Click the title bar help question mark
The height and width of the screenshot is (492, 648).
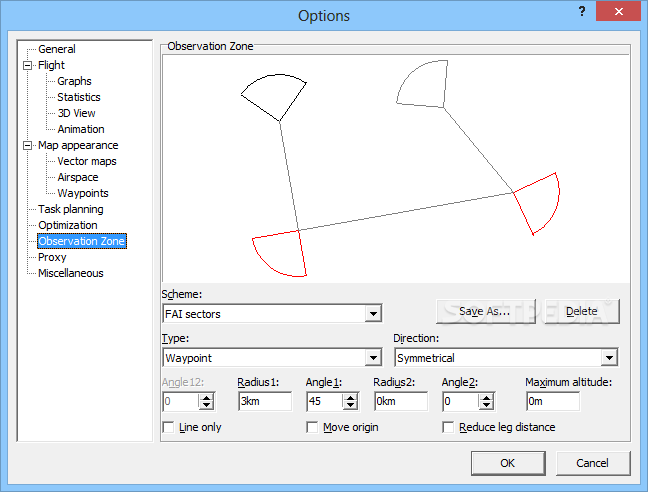[x=582, y=11]
